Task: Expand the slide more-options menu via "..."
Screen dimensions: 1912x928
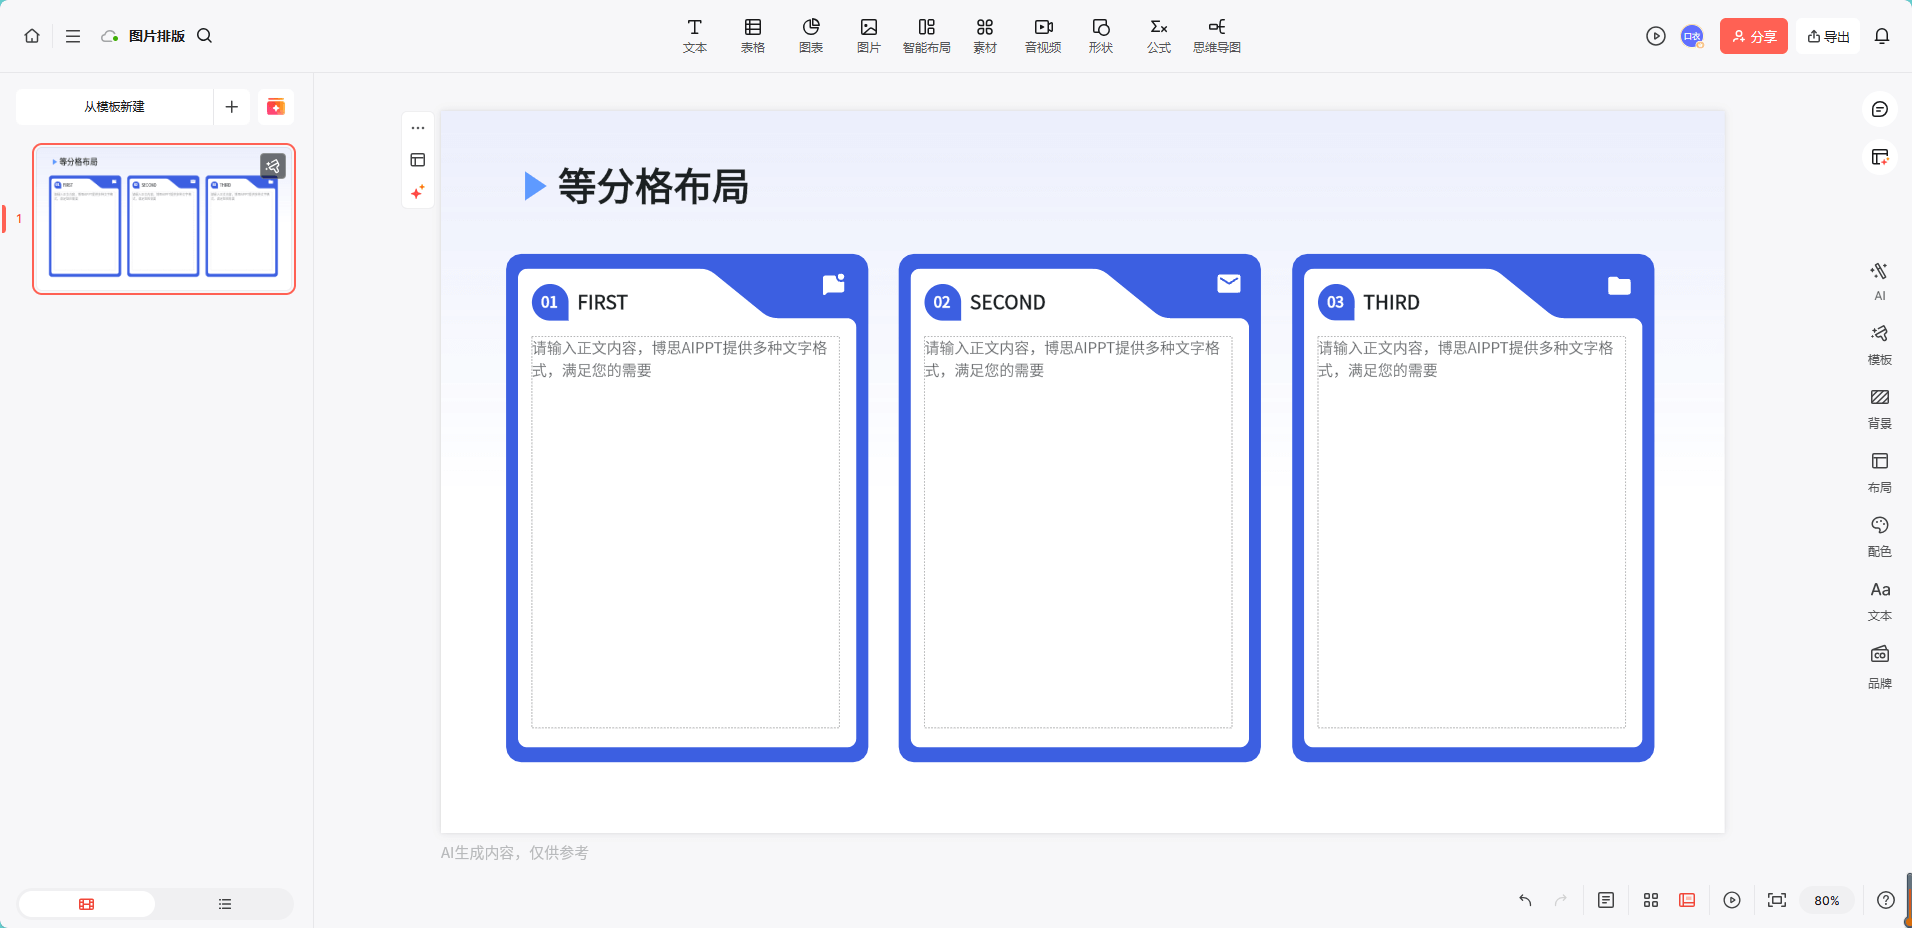Action: tap(417, 128)
